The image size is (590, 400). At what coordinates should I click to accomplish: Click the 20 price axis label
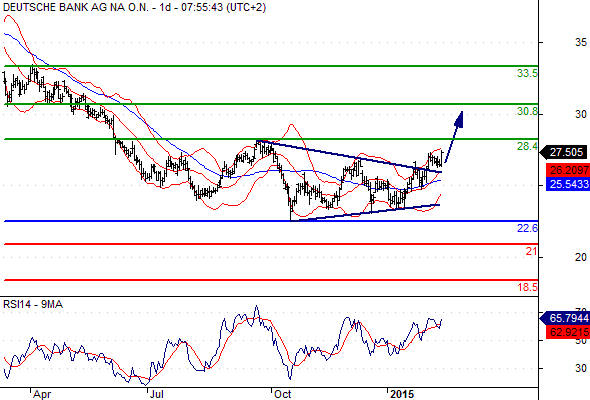pyautogui.click(x=581, y=257)
